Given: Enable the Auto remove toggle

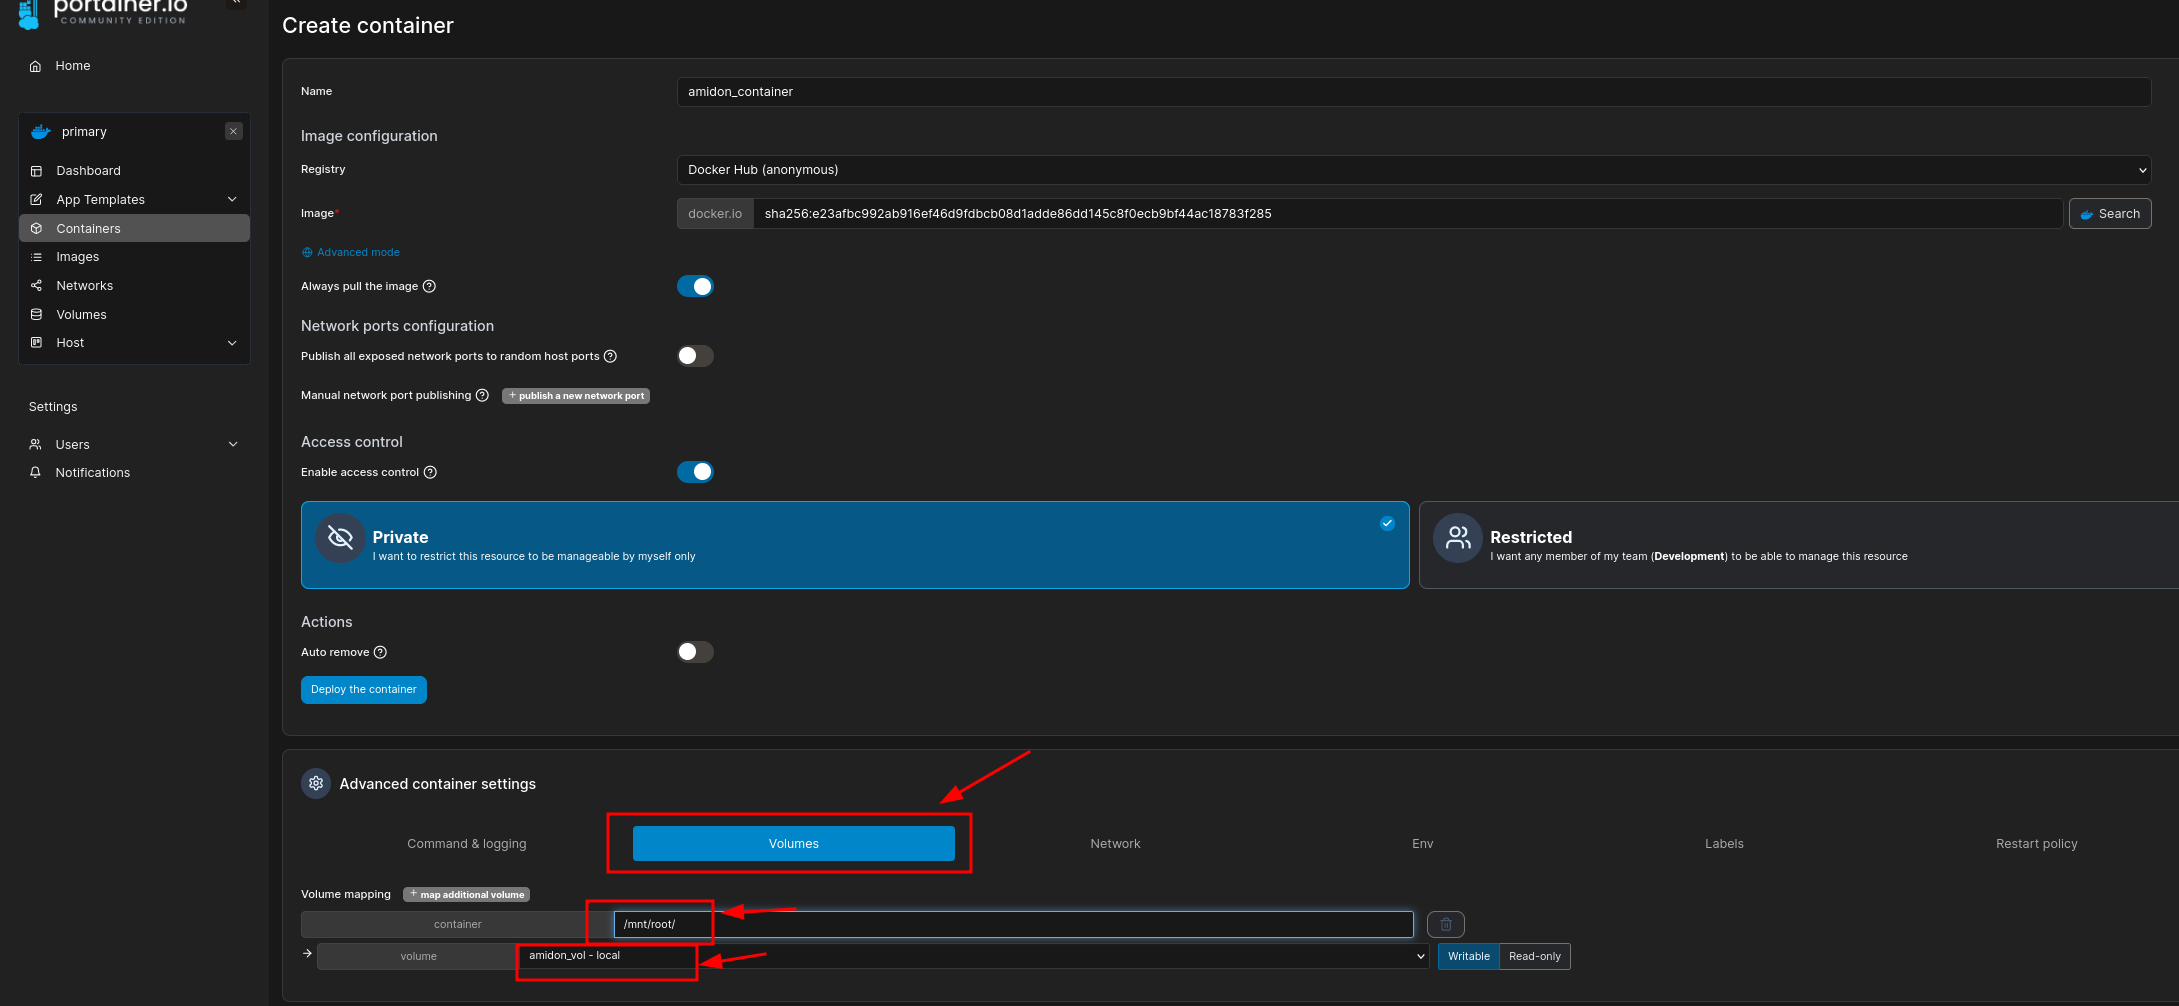Looking at the screenshot, I should pos(695,652).
